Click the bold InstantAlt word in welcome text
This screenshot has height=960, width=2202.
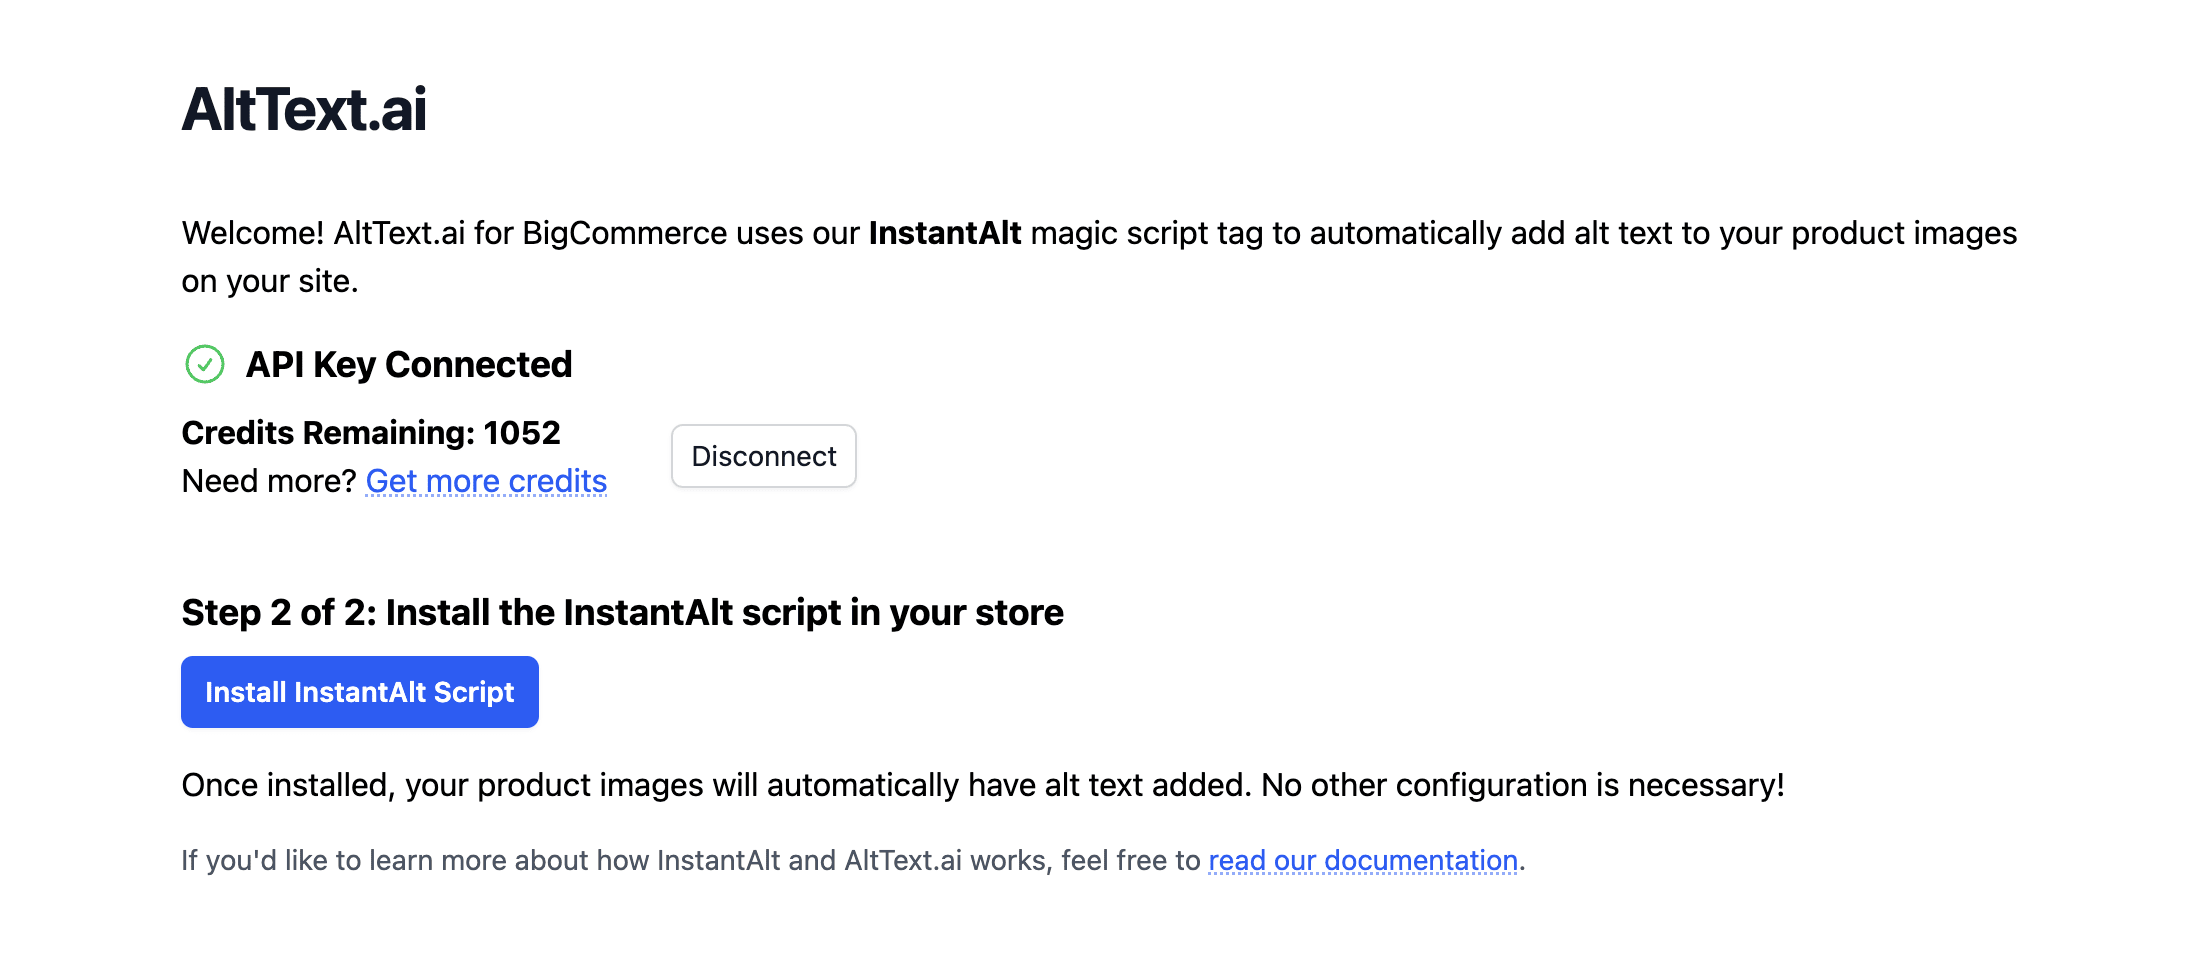pyautogui.click(x=944, y=233)
